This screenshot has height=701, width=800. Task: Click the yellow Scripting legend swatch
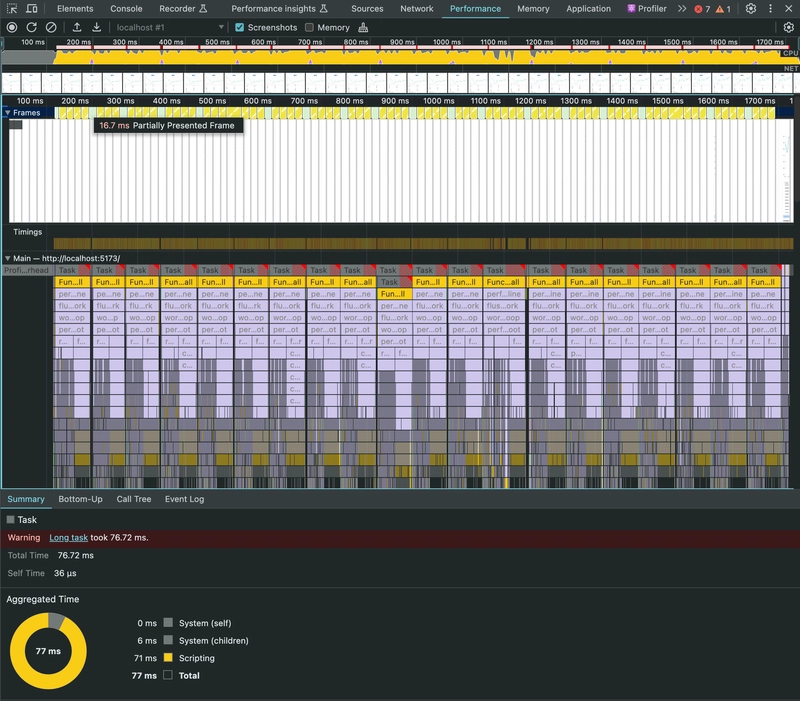(x=168, y=658)
